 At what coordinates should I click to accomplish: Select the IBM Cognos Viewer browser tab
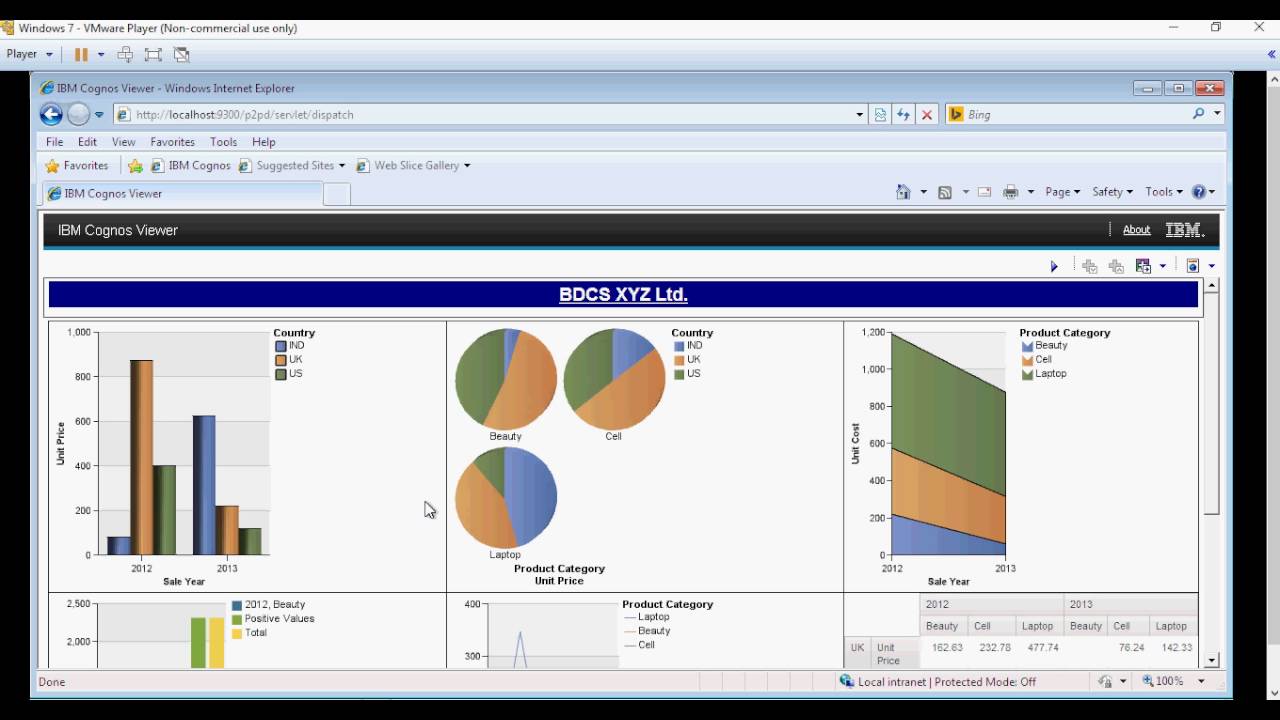(182, 193)
